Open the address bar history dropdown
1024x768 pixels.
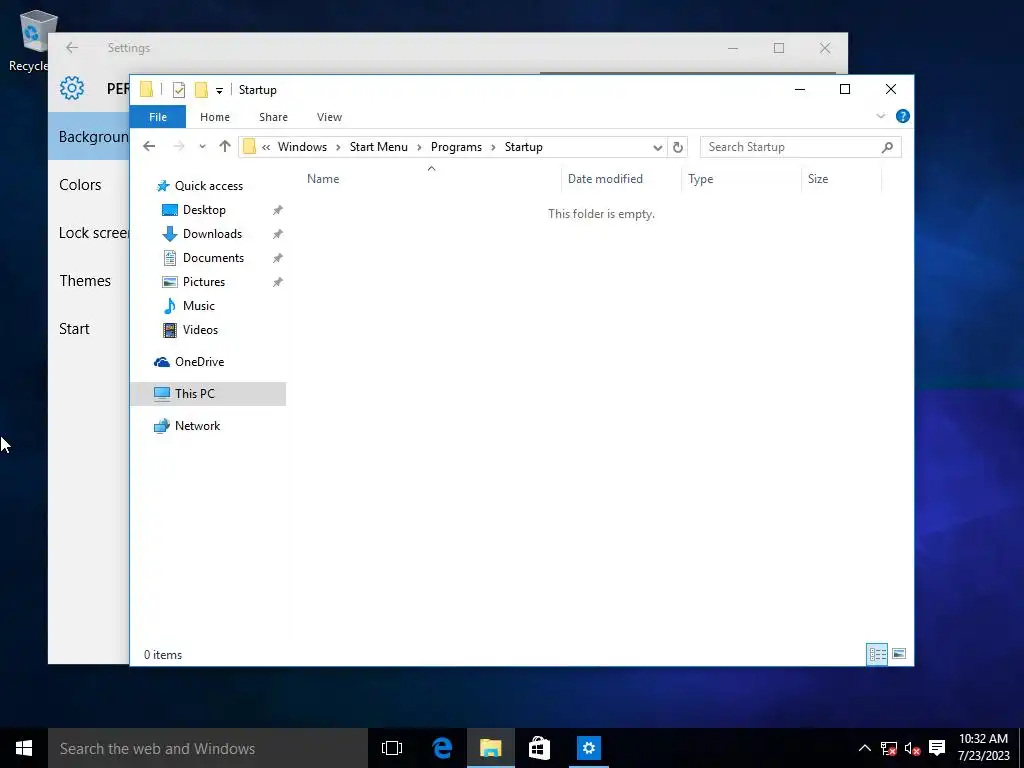658,147
